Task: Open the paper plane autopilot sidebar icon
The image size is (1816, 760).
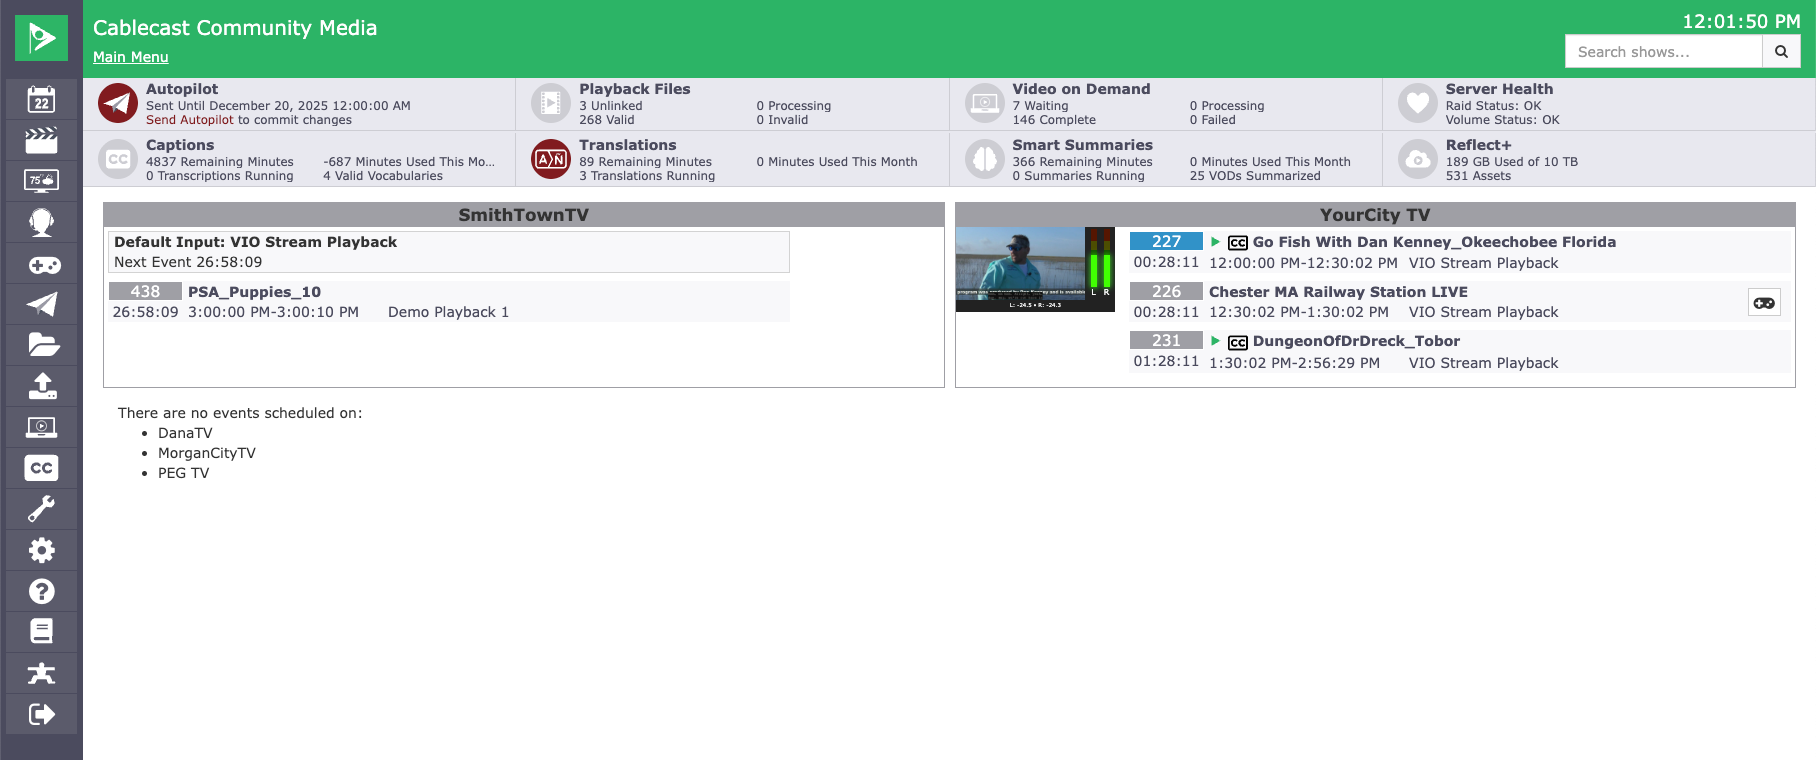Action: click(41, 304)
